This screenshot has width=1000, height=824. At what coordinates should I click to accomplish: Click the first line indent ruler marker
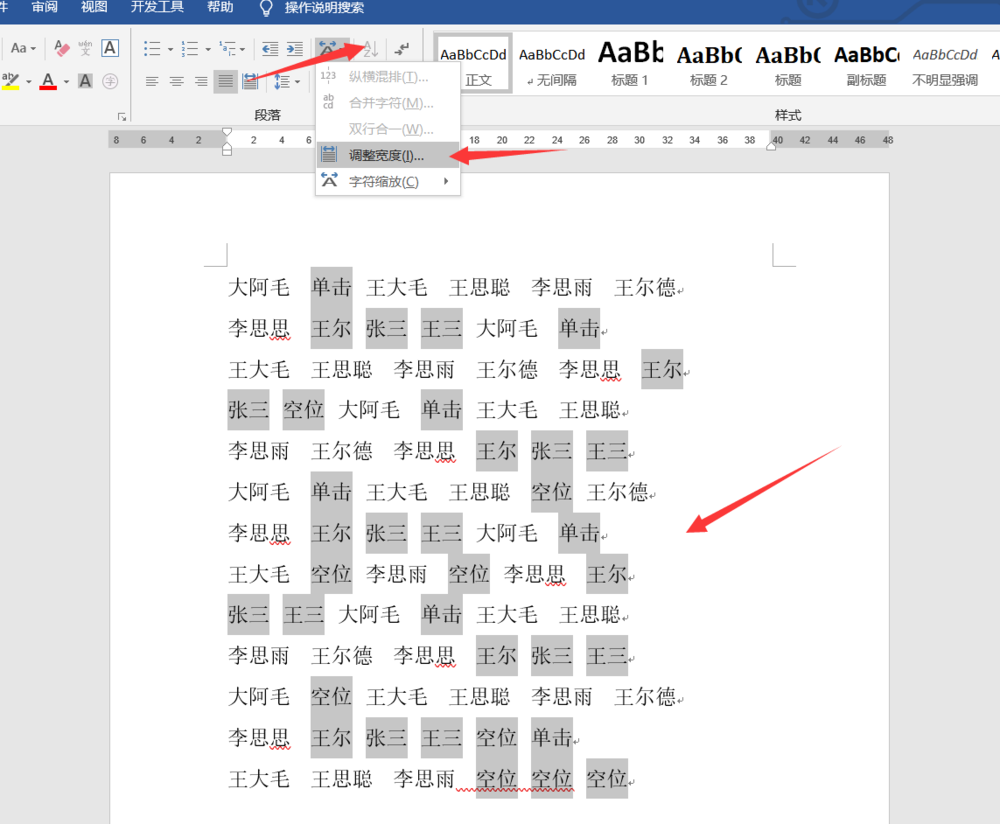pyautogui.click(x=226, y=133)
